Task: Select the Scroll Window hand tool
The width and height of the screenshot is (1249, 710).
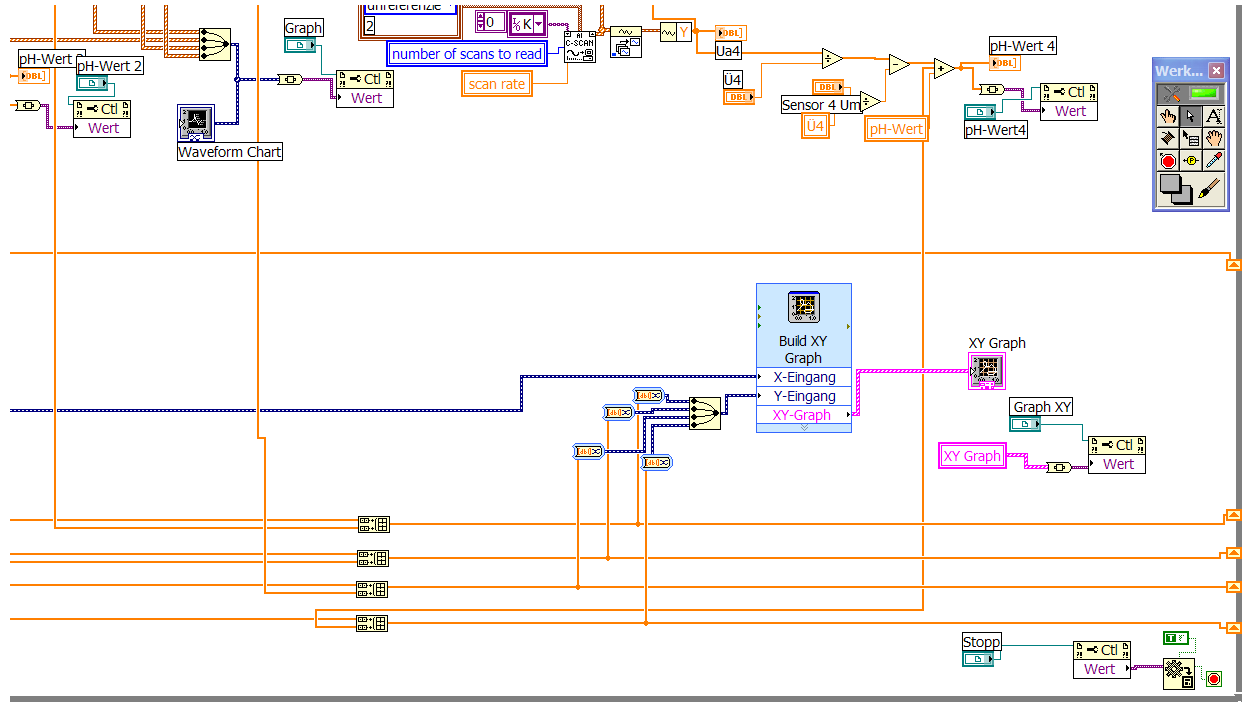Action: (1214, 139)
